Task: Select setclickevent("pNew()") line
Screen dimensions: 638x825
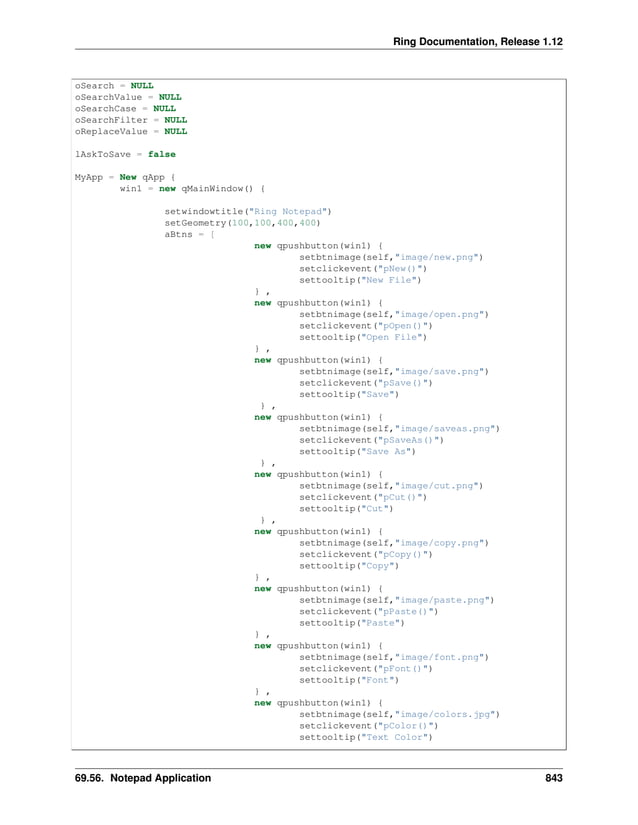Action: coord(363,268)
